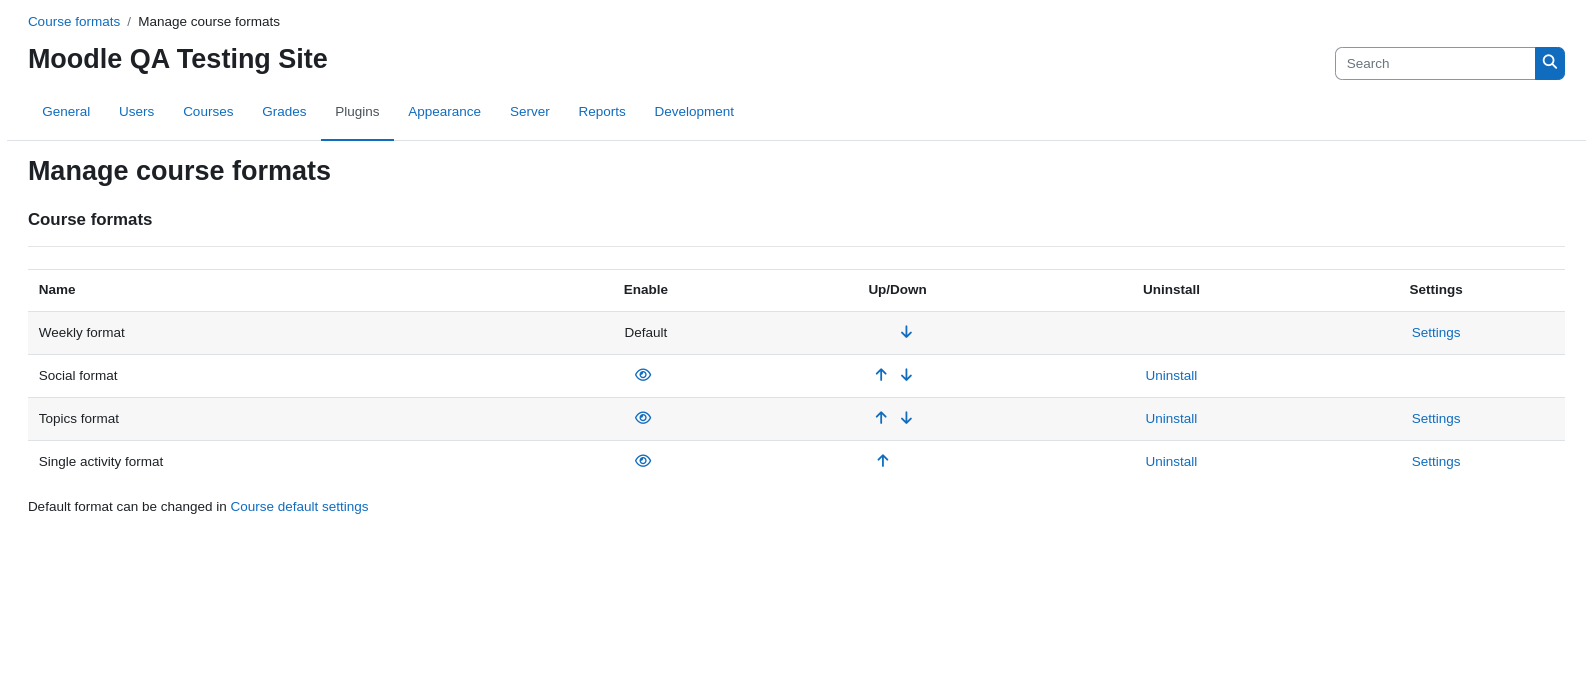Disable Social format via eye icon

[643, 375]
